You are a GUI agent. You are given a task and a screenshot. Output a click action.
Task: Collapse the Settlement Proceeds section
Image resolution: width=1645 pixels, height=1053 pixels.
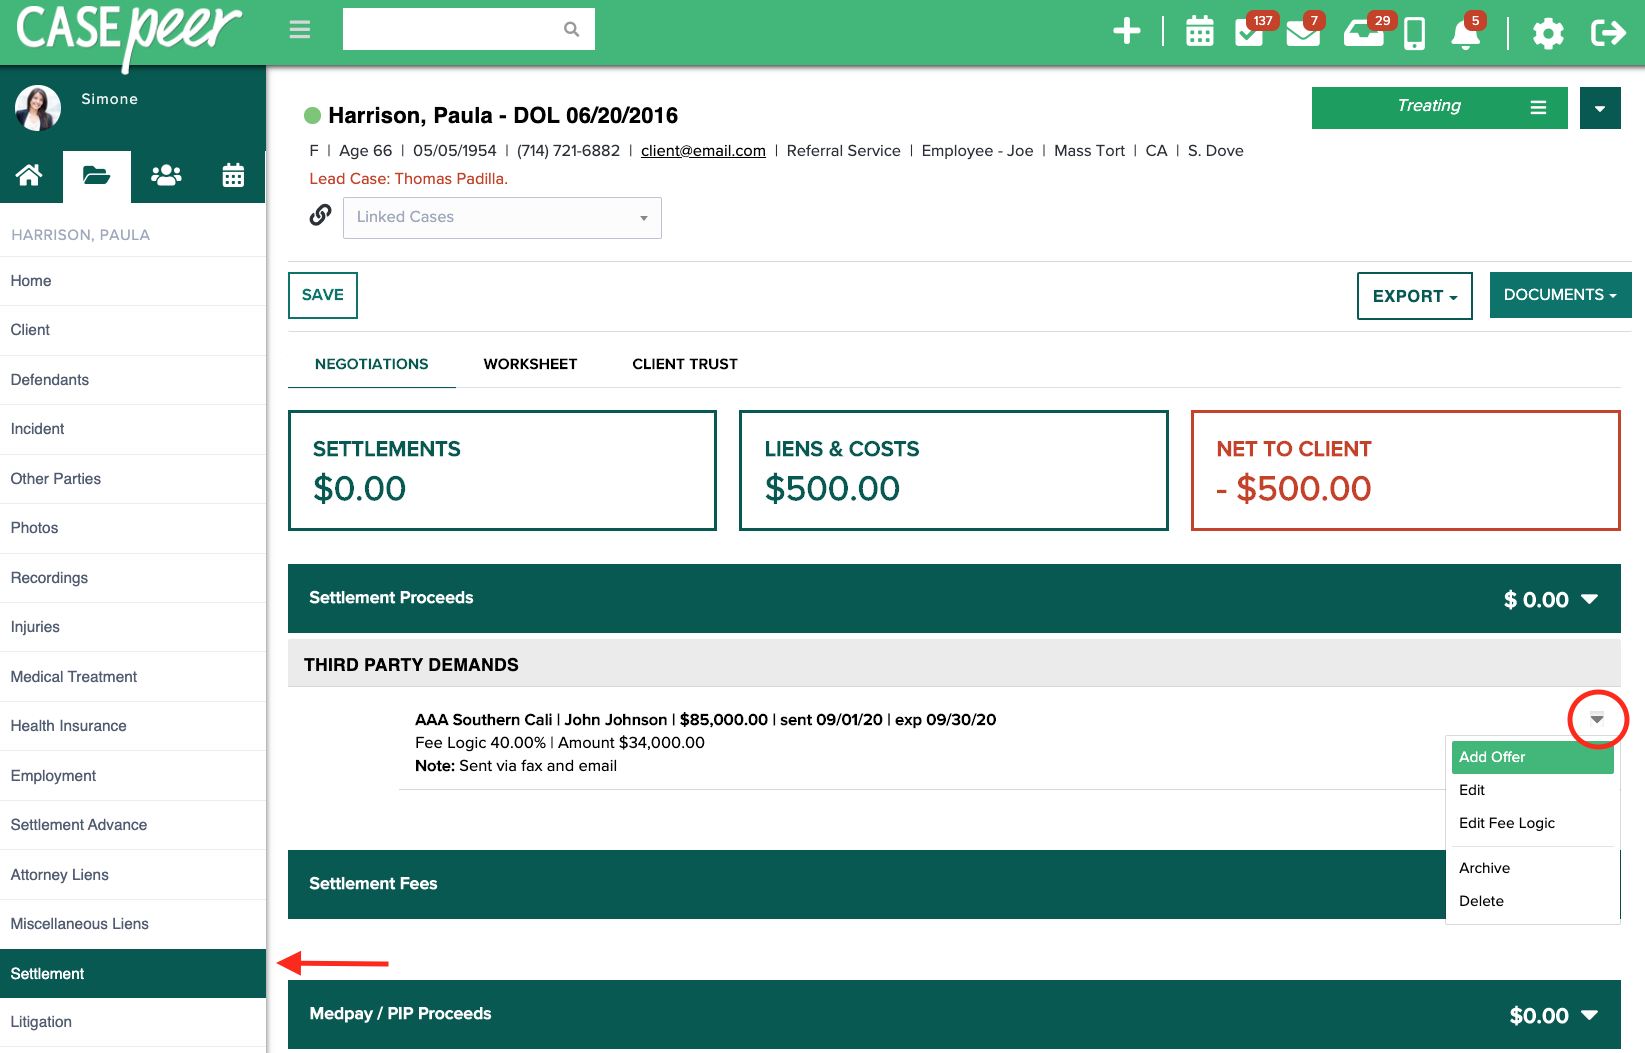pos(1589,599)
